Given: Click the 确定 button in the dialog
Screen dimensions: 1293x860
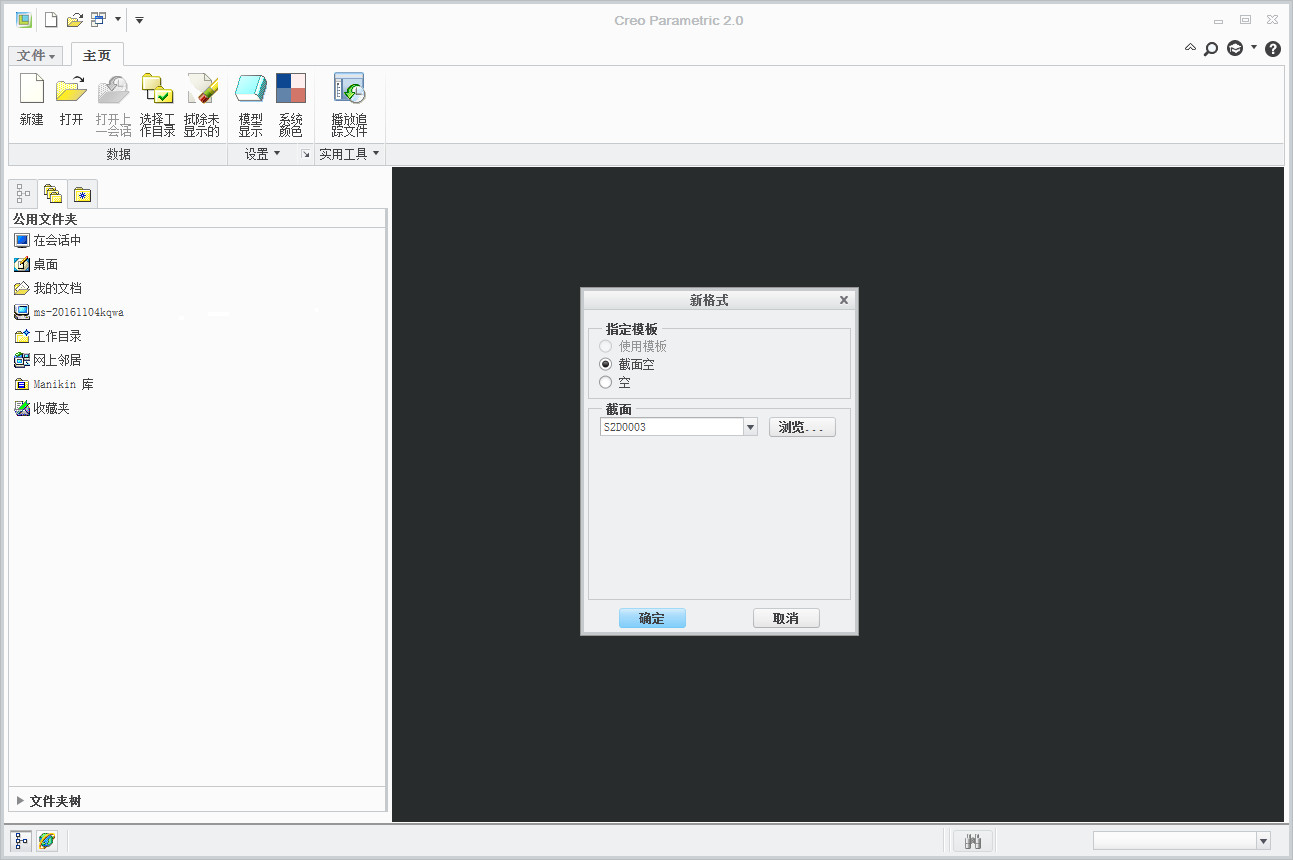Looking at the screenshot, I should 652,618.
